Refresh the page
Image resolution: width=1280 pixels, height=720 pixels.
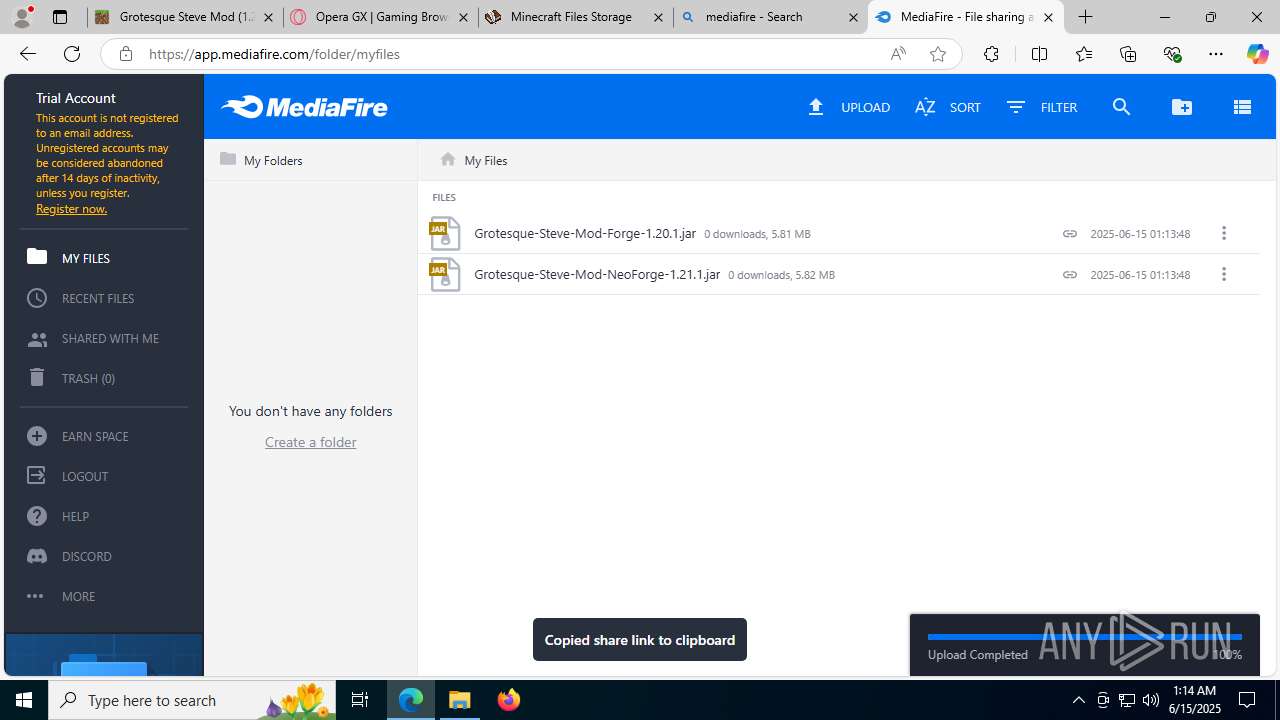[x=72, y=54]
